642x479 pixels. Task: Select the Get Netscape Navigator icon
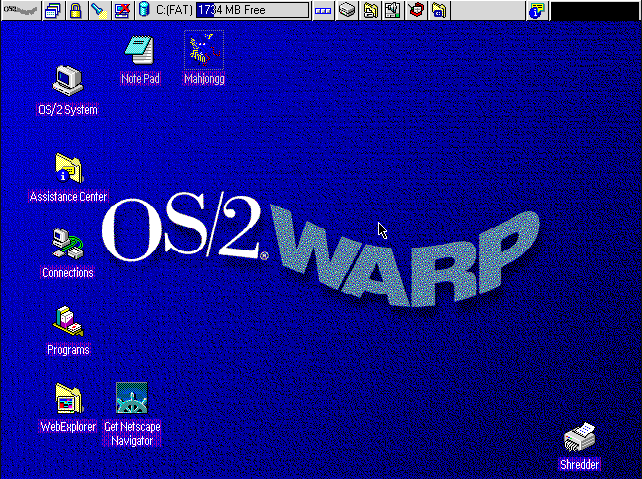pos(132,398)
